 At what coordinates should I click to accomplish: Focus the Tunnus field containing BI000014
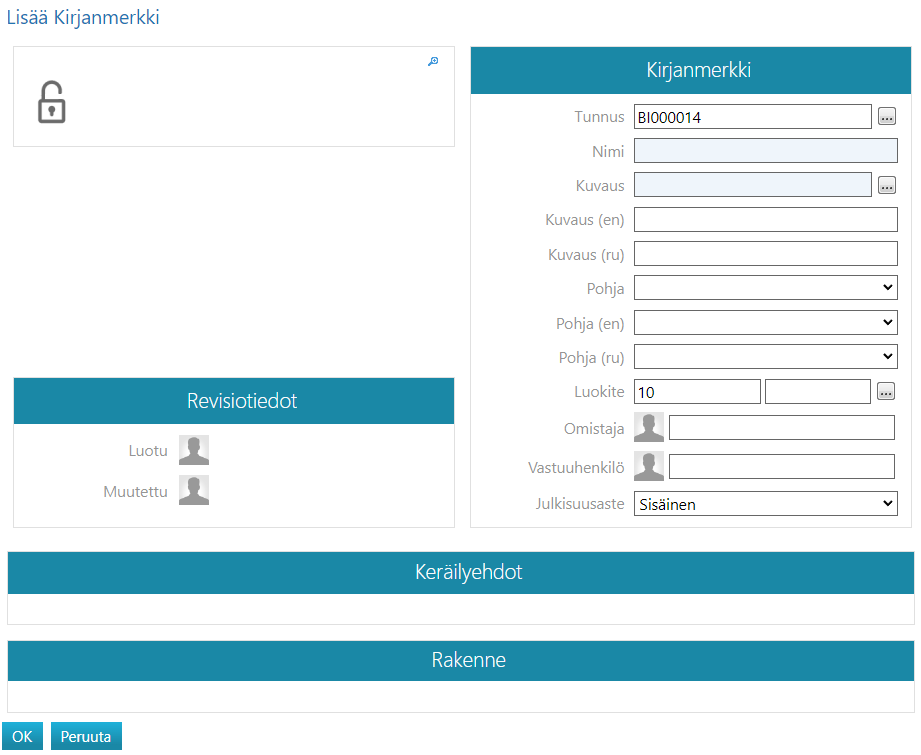pyautogui.click(x=752, y=117)
